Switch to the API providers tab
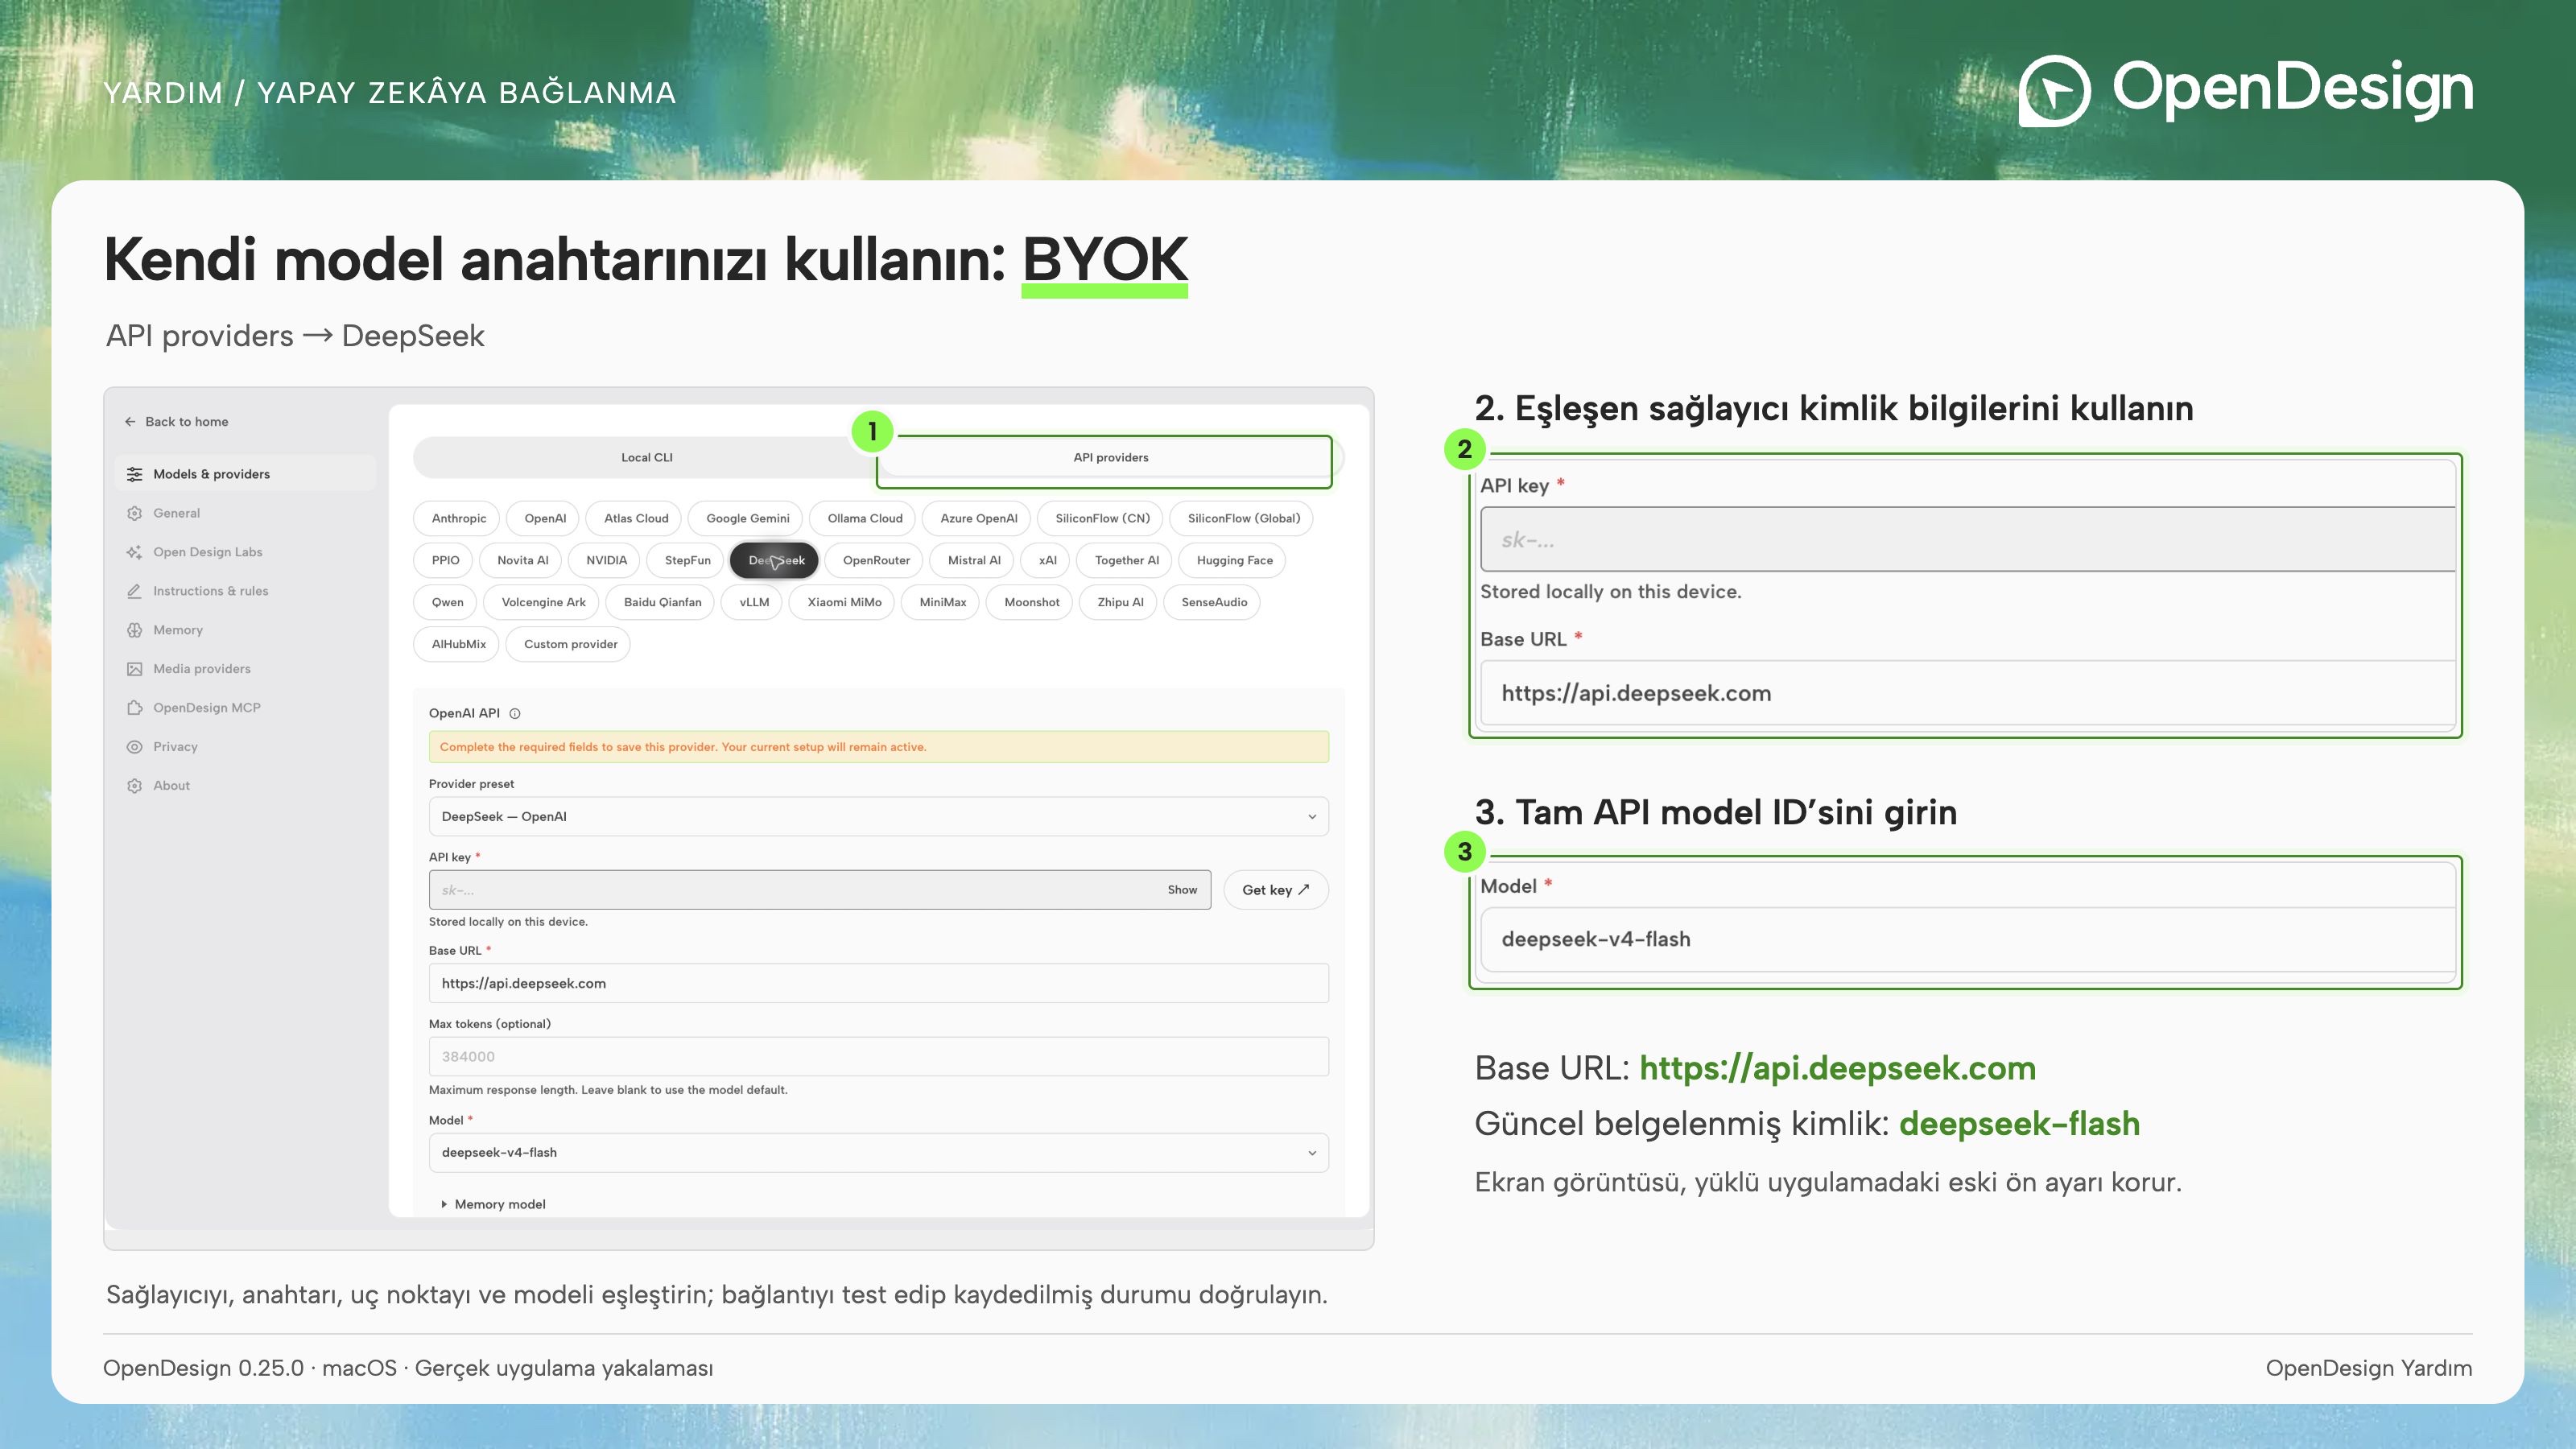2576x1449 pixels. coord(1110,458)
